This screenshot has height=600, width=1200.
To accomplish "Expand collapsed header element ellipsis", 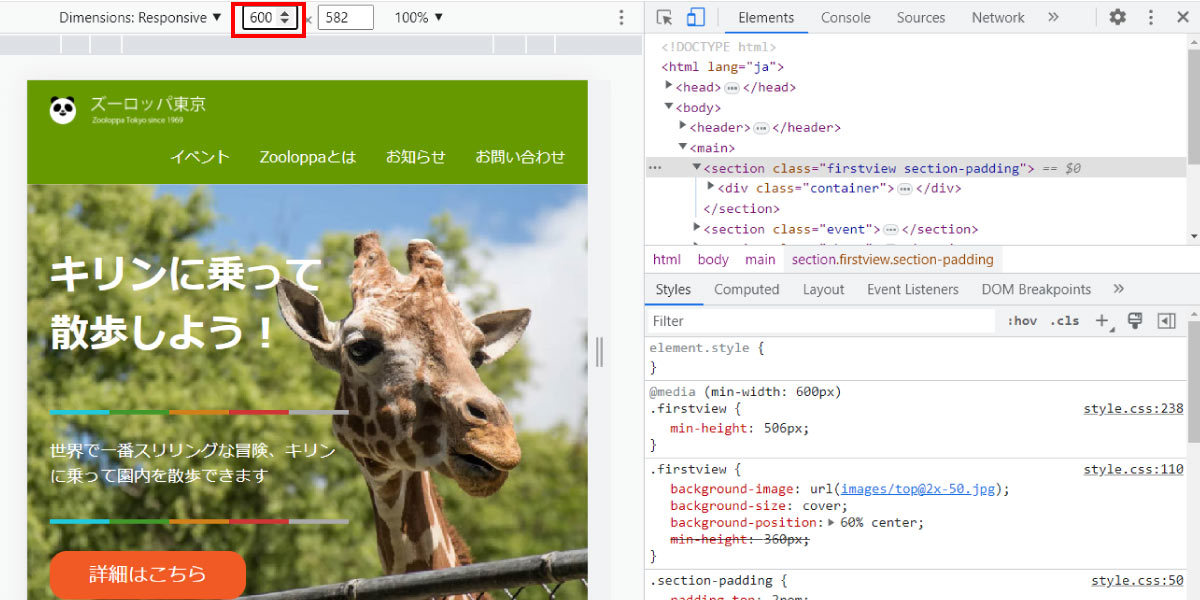I will (761, 128).
